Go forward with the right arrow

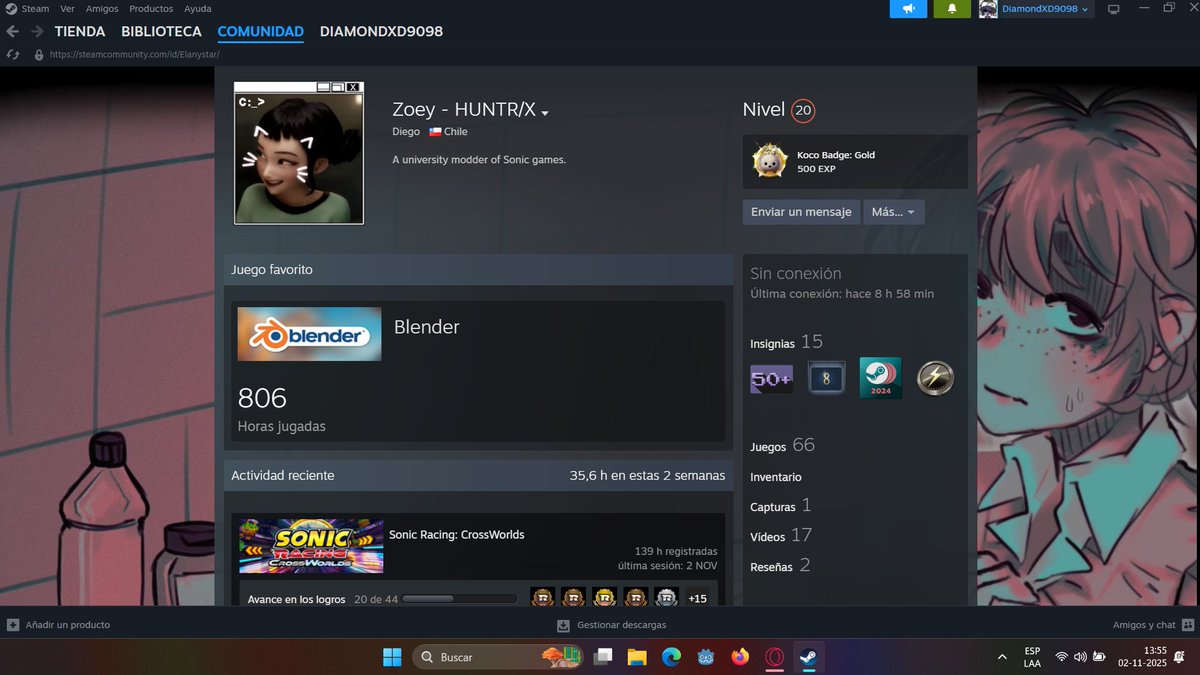point(36,31)
